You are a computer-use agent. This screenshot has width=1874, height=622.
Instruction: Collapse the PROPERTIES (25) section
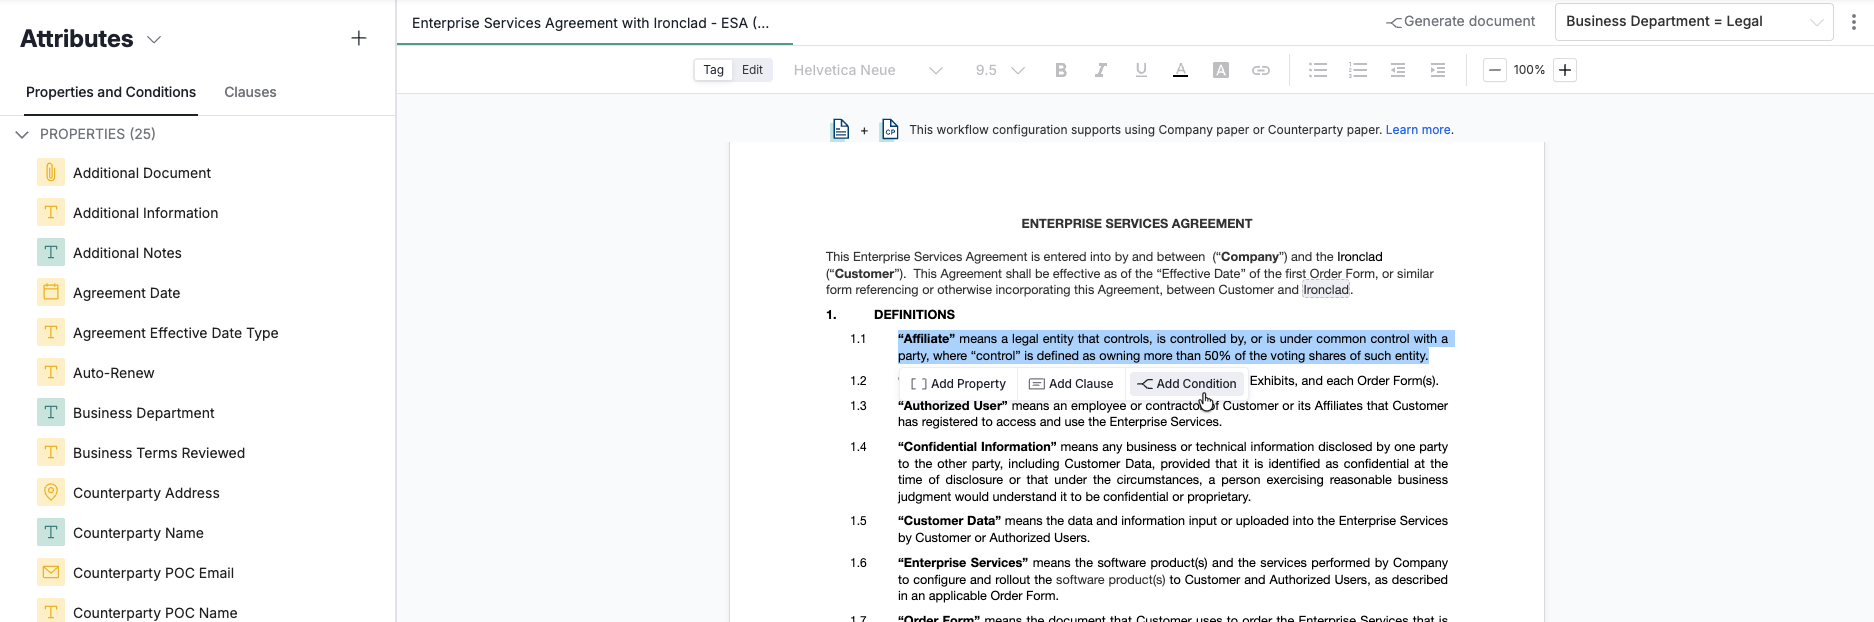(x=22, y=134)
